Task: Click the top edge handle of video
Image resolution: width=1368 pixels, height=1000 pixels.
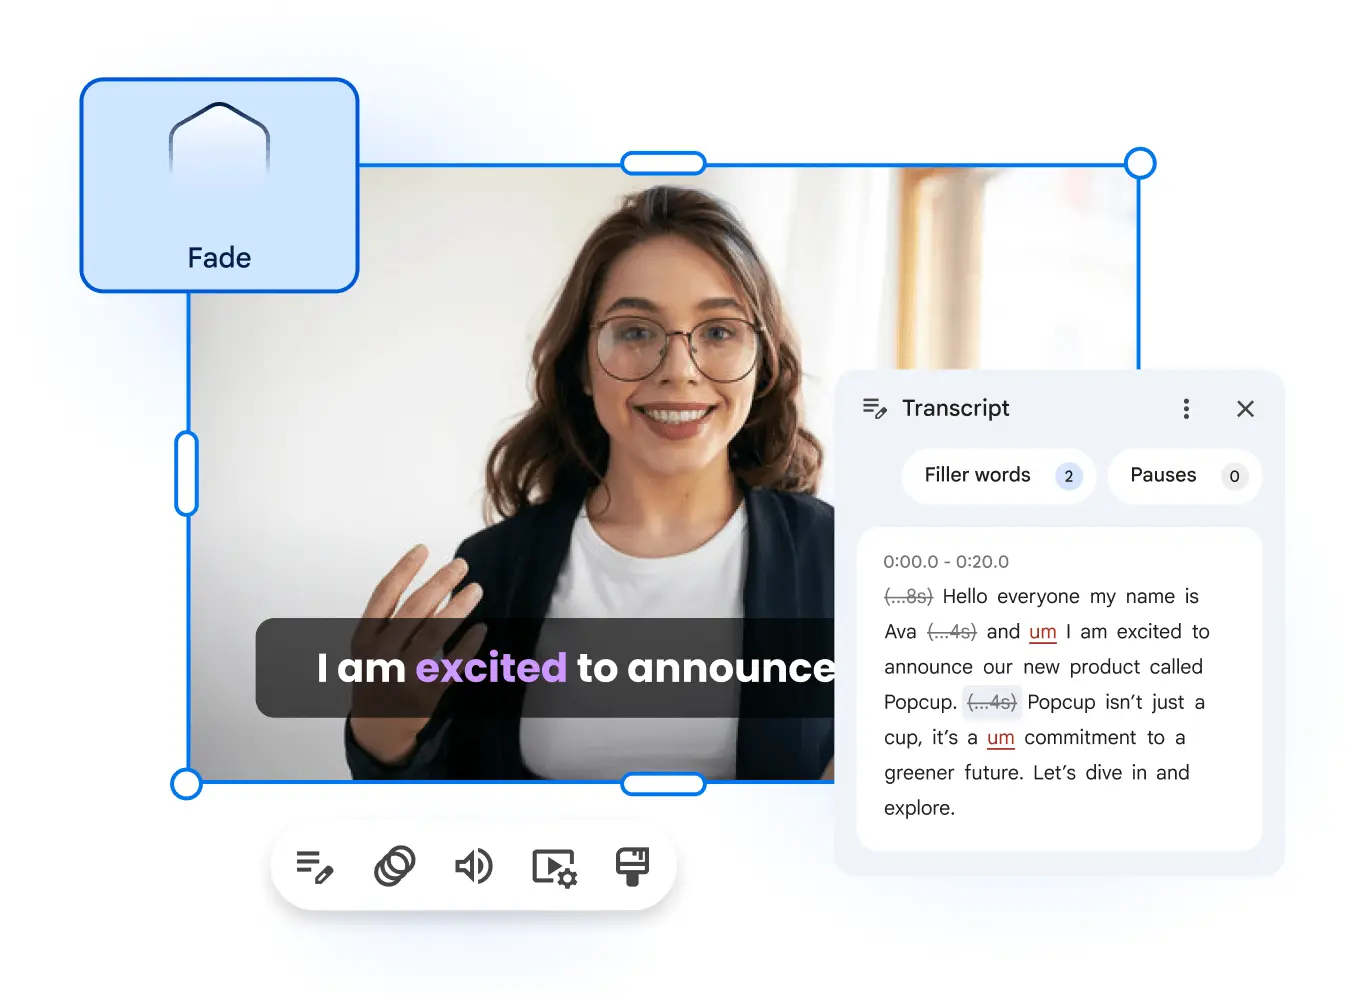Action: [664, 163]
